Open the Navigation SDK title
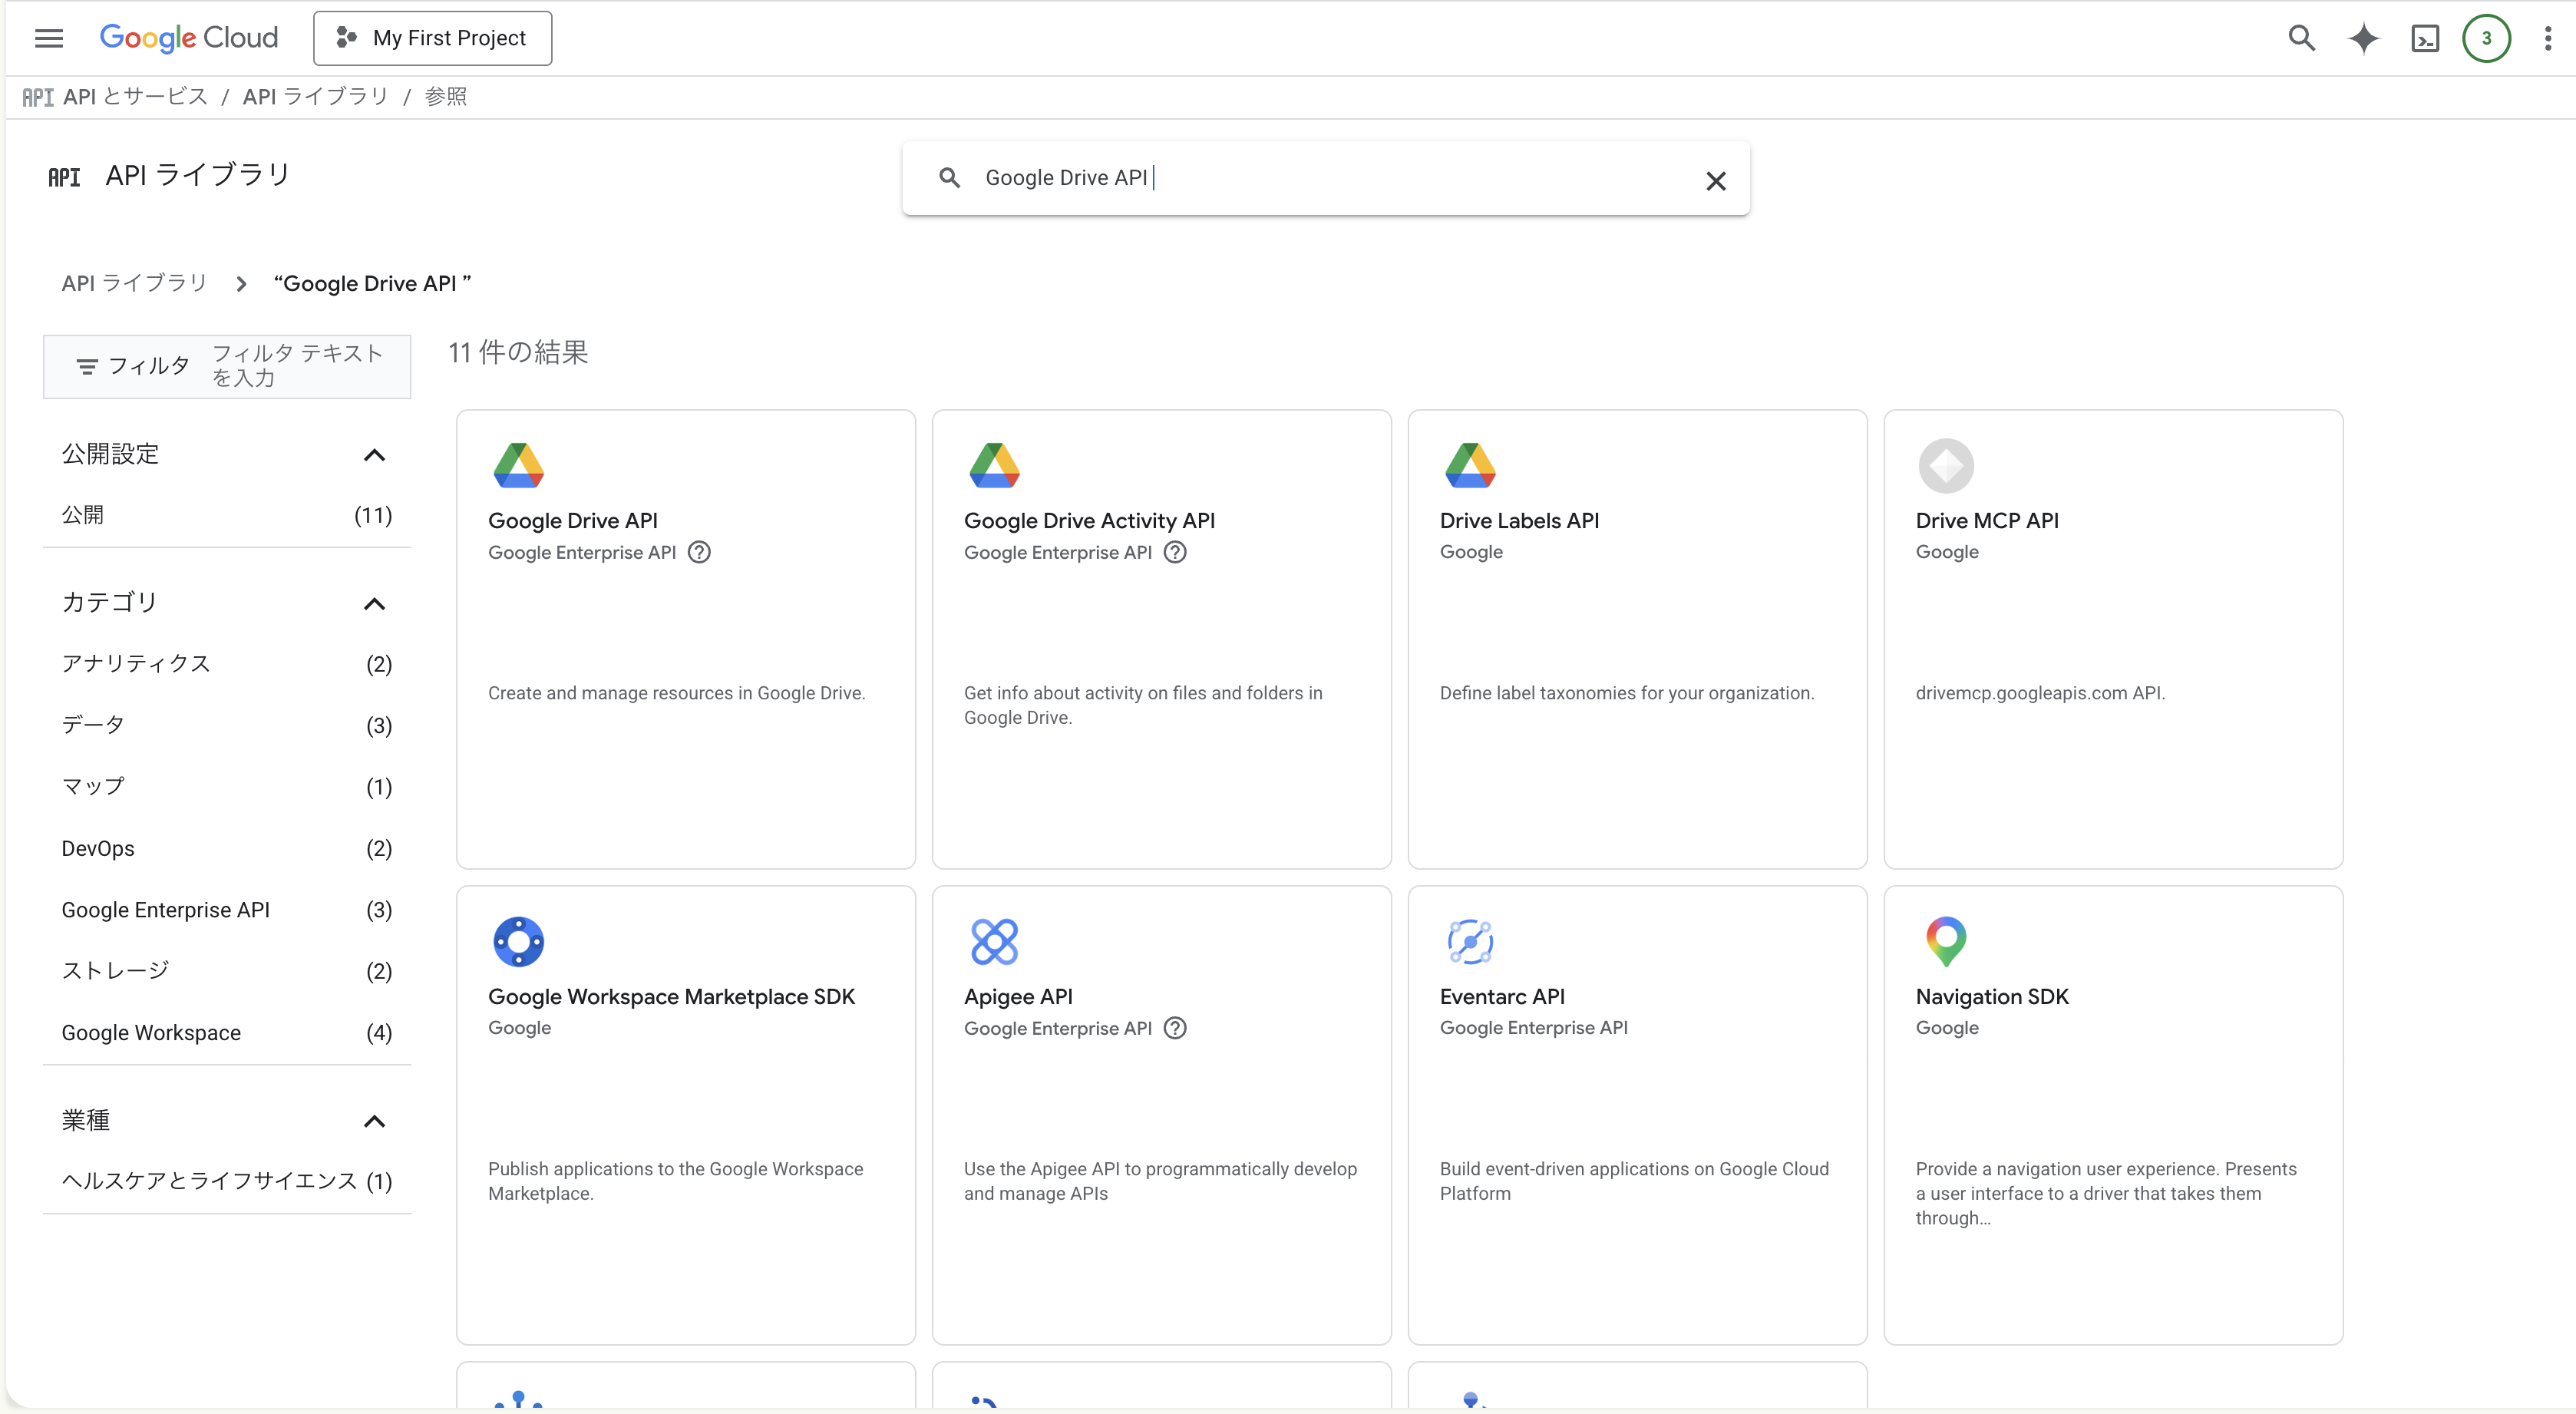The width and height of the screenshot is (2576, 1414). pyautogui.click(x=1991, y=997)
